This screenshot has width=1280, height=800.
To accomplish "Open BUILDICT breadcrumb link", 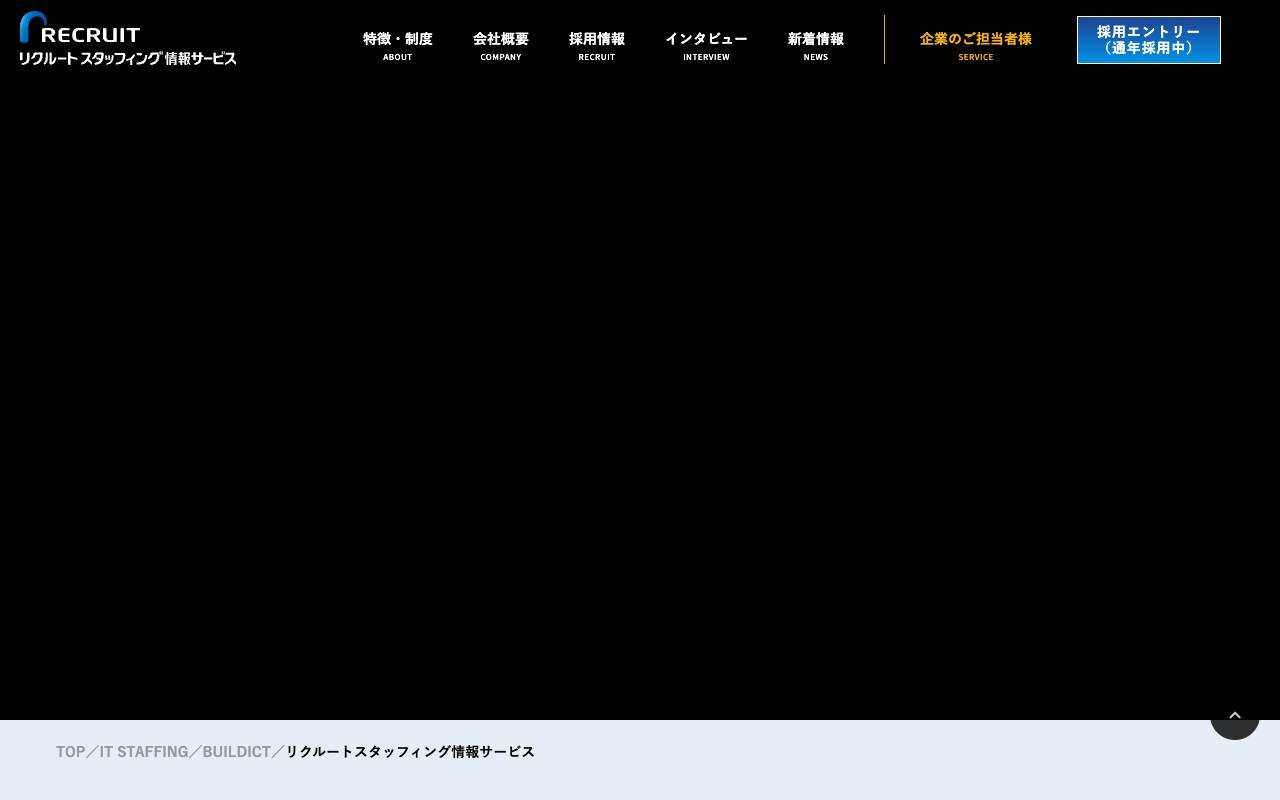I will pos(237,752).
